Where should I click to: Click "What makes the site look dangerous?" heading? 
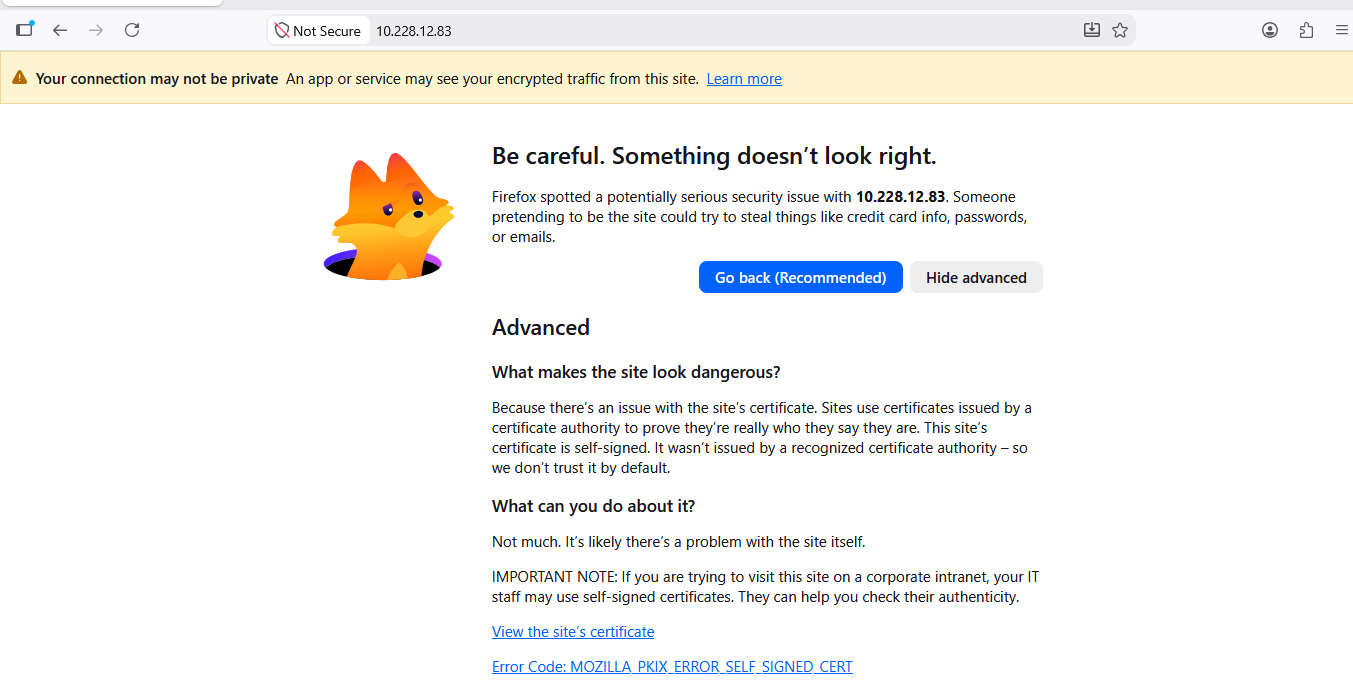coord(636,372)
